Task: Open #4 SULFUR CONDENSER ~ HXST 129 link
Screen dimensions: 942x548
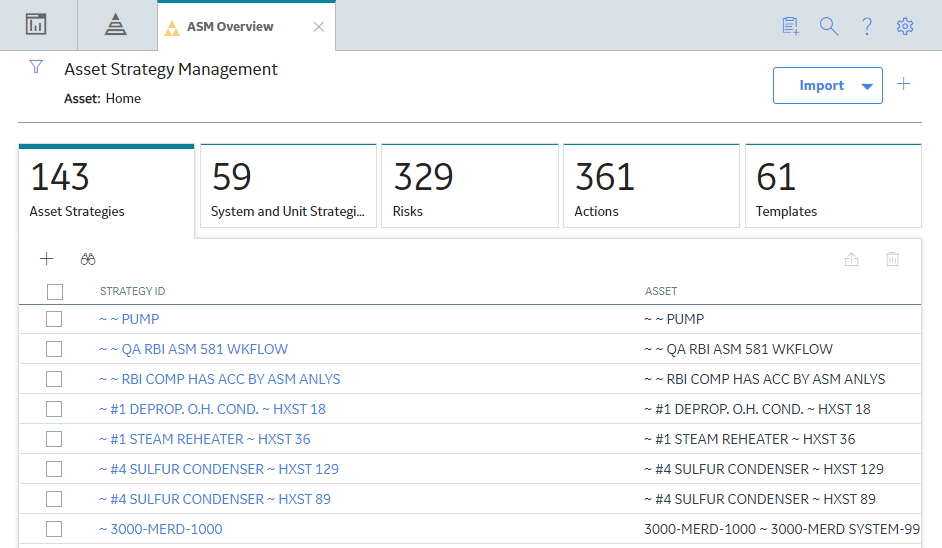Action: 219,469
